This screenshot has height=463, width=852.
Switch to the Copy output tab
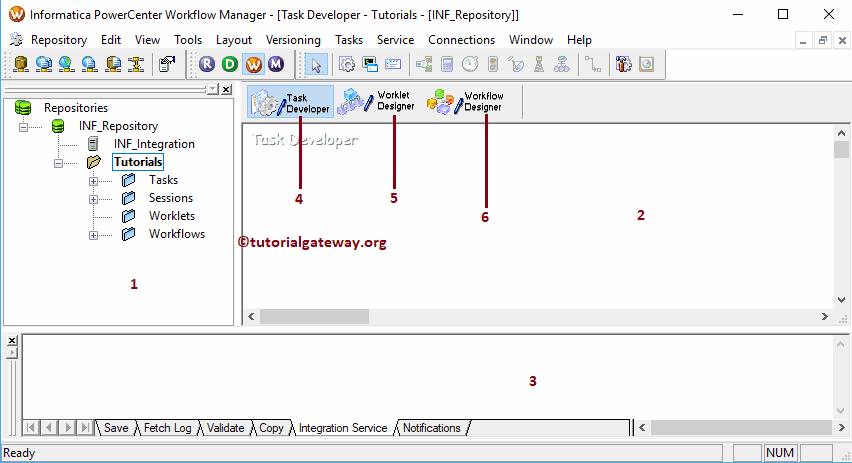tap(271, 428)
